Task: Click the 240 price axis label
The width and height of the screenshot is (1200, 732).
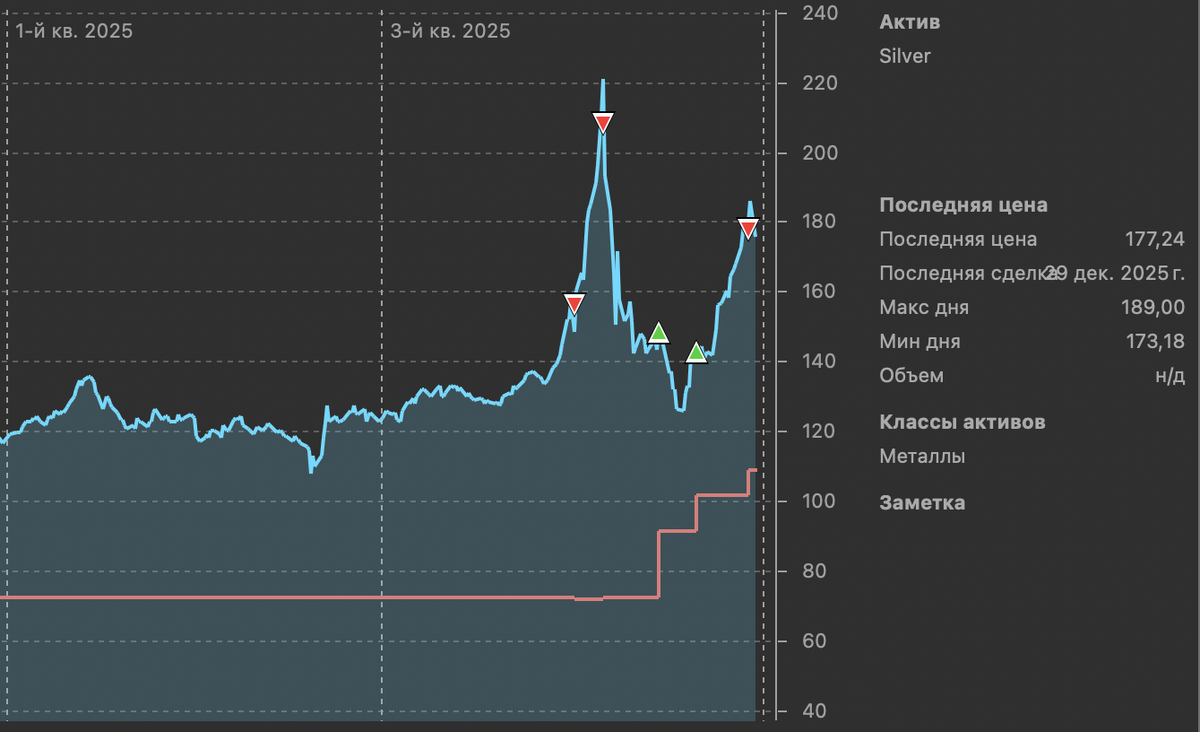Action: pyautogui.click(x=819, y=13)
